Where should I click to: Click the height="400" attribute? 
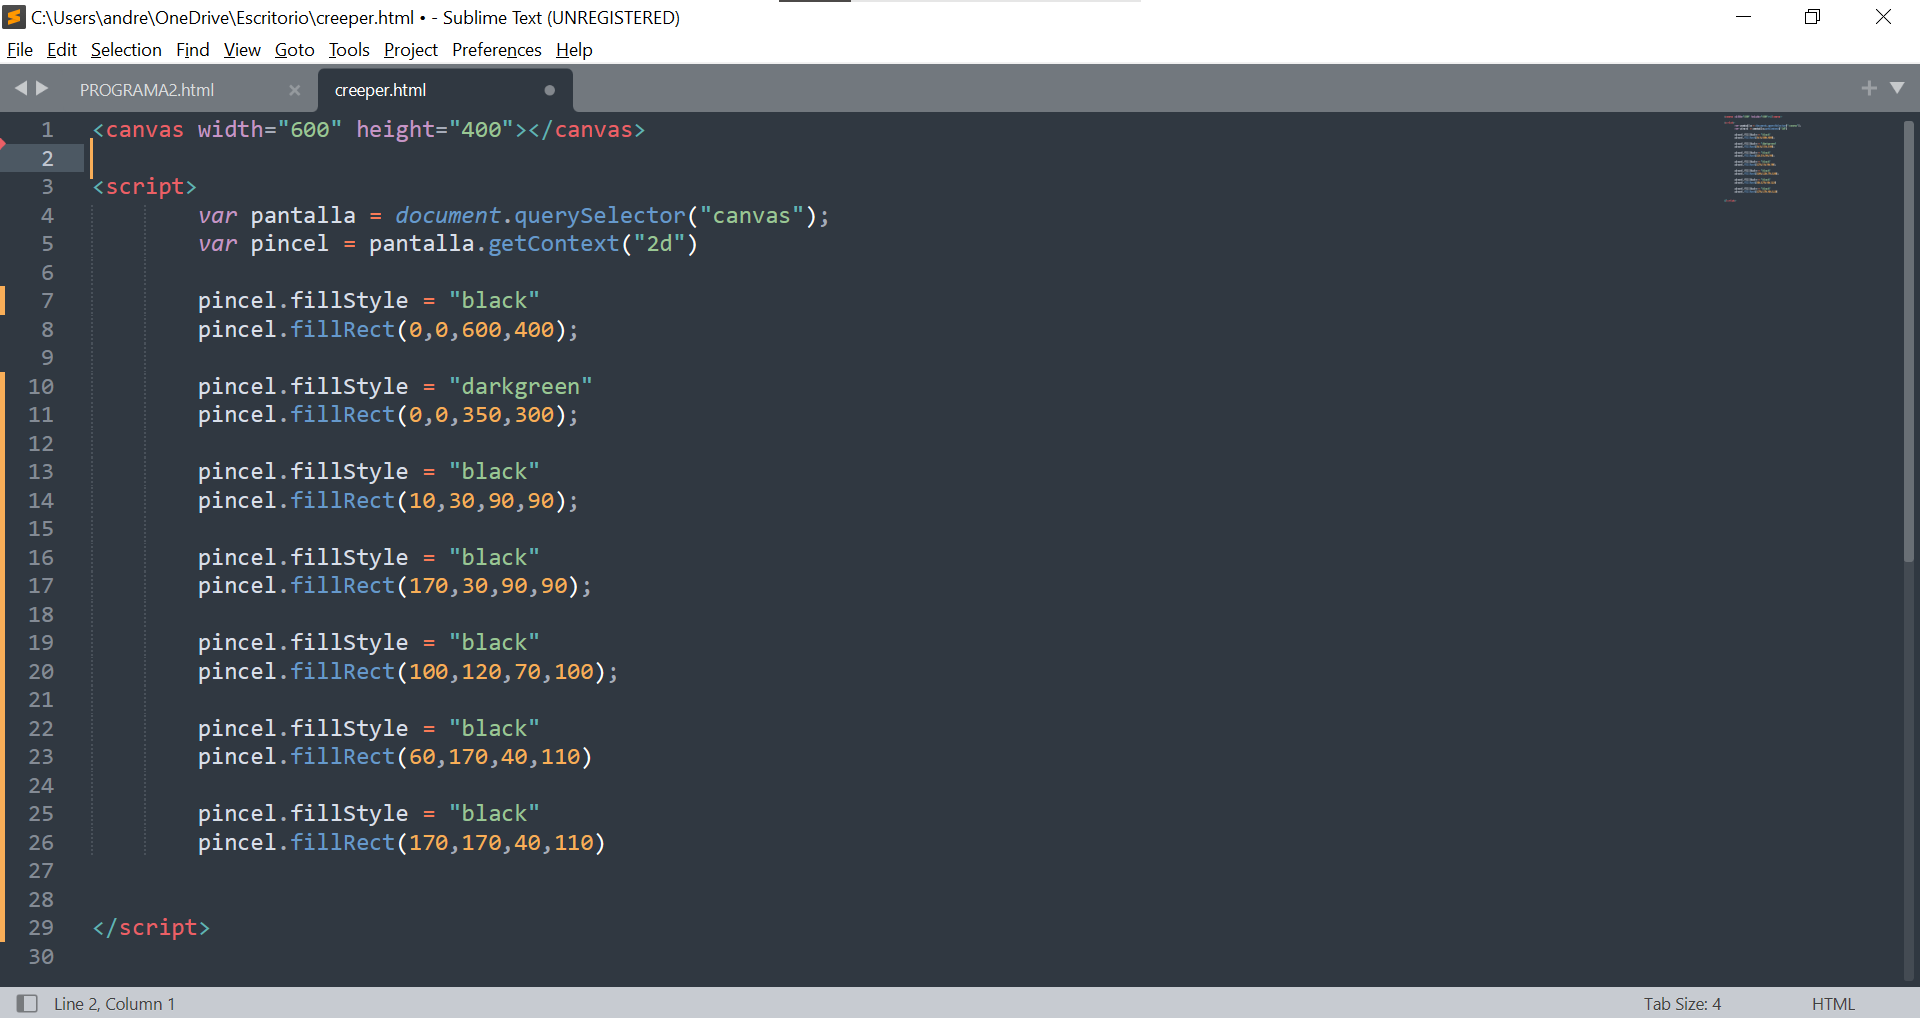pyautogui.click(x=435, y=130)
